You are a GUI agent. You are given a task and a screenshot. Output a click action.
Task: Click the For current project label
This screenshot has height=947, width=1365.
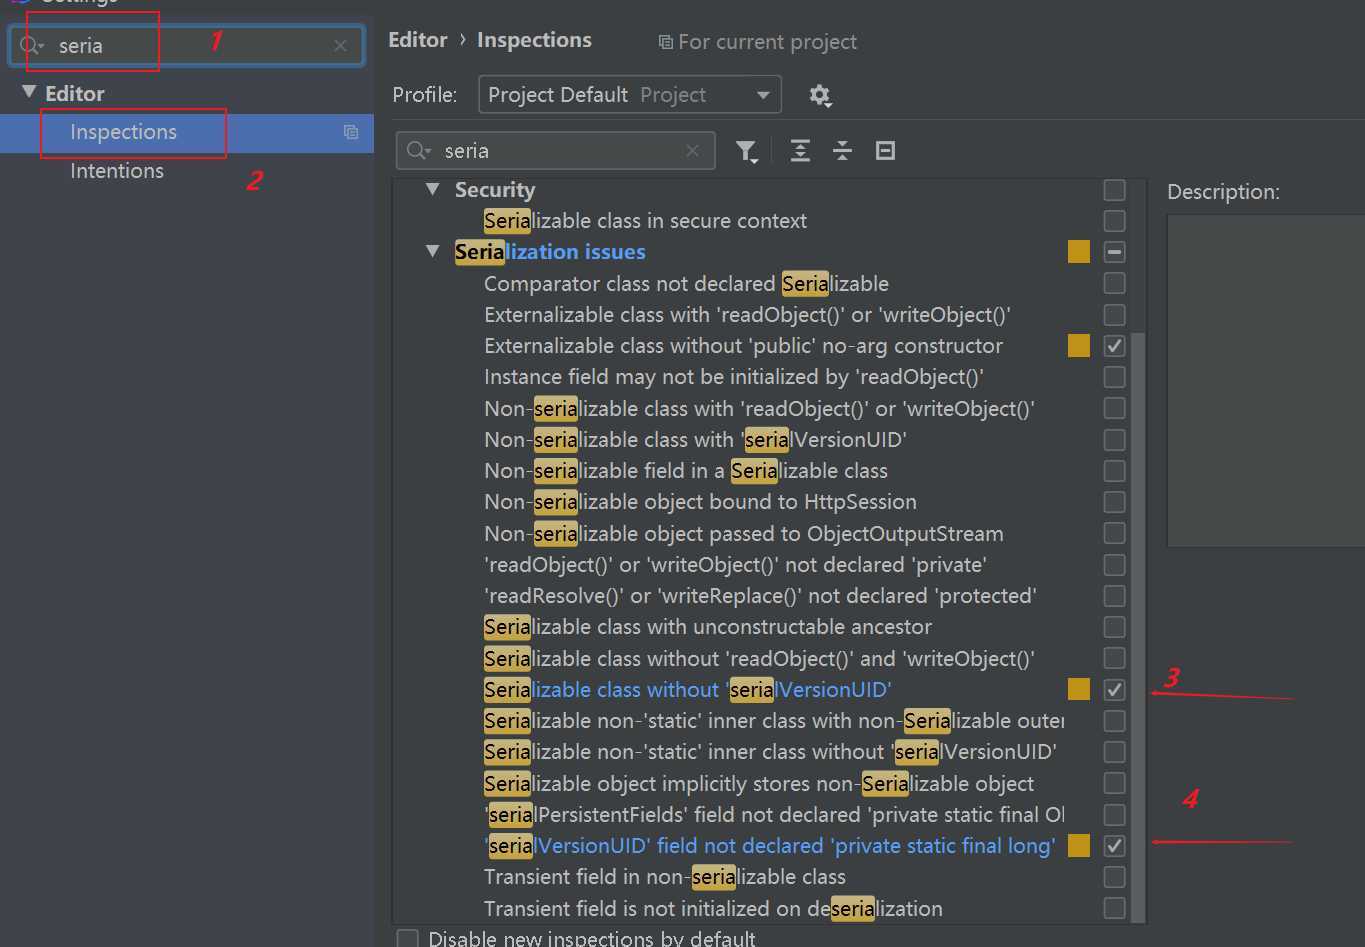click(757, 42)
